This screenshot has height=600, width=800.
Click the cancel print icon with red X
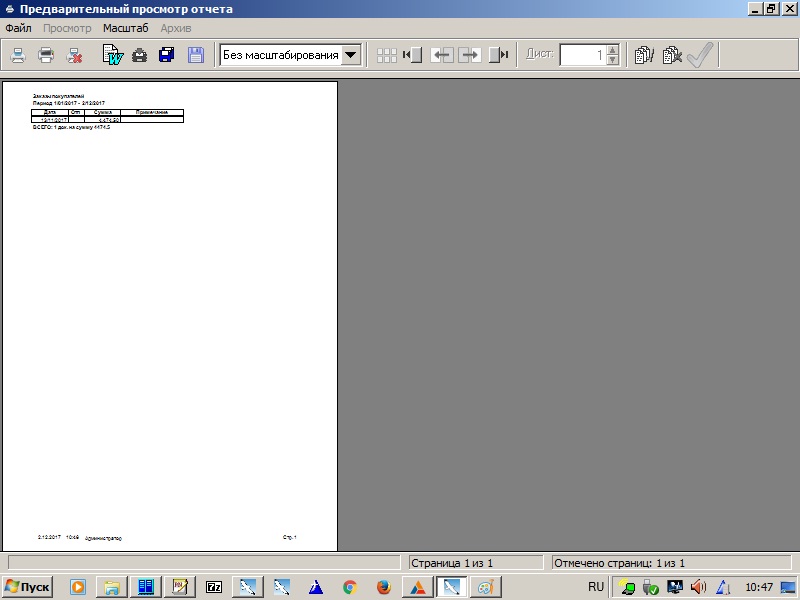(x=74, y=55)
